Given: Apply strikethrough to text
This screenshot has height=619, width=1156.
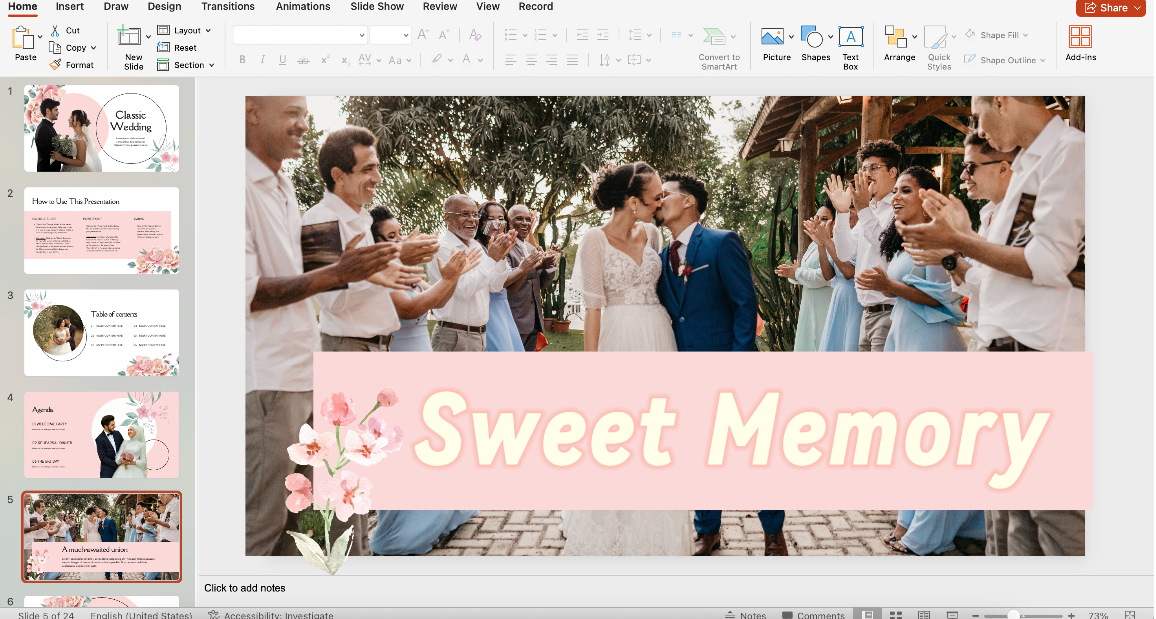Looking at the screenshot, I should [x=303, y=59].
